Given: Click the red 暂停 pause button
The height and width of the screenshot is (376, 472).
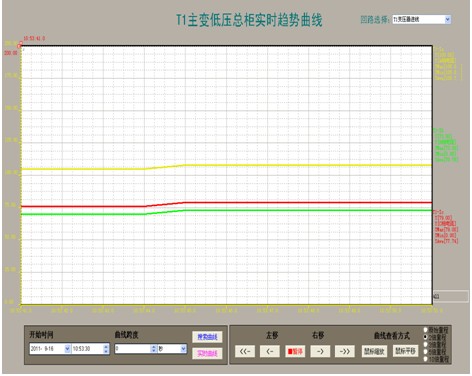Looking at the screenshot, I should [295, 351].
